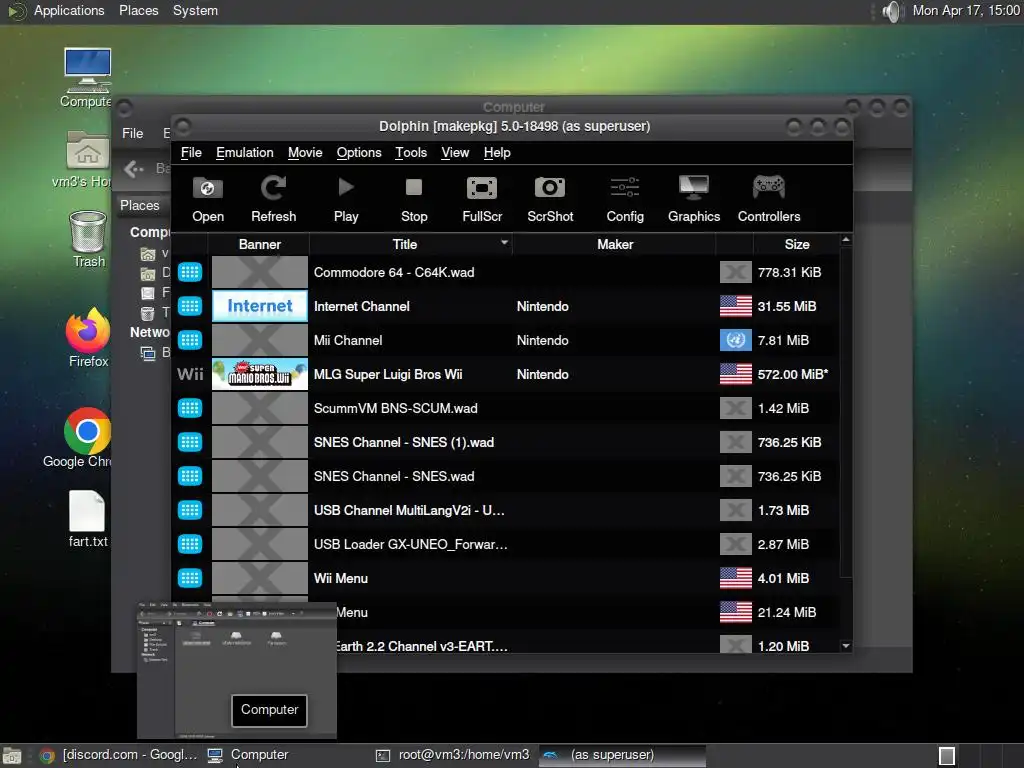Select the Internet Channel title
Viewport: 1024px width, 768px height.
click(x=361, y=306)
